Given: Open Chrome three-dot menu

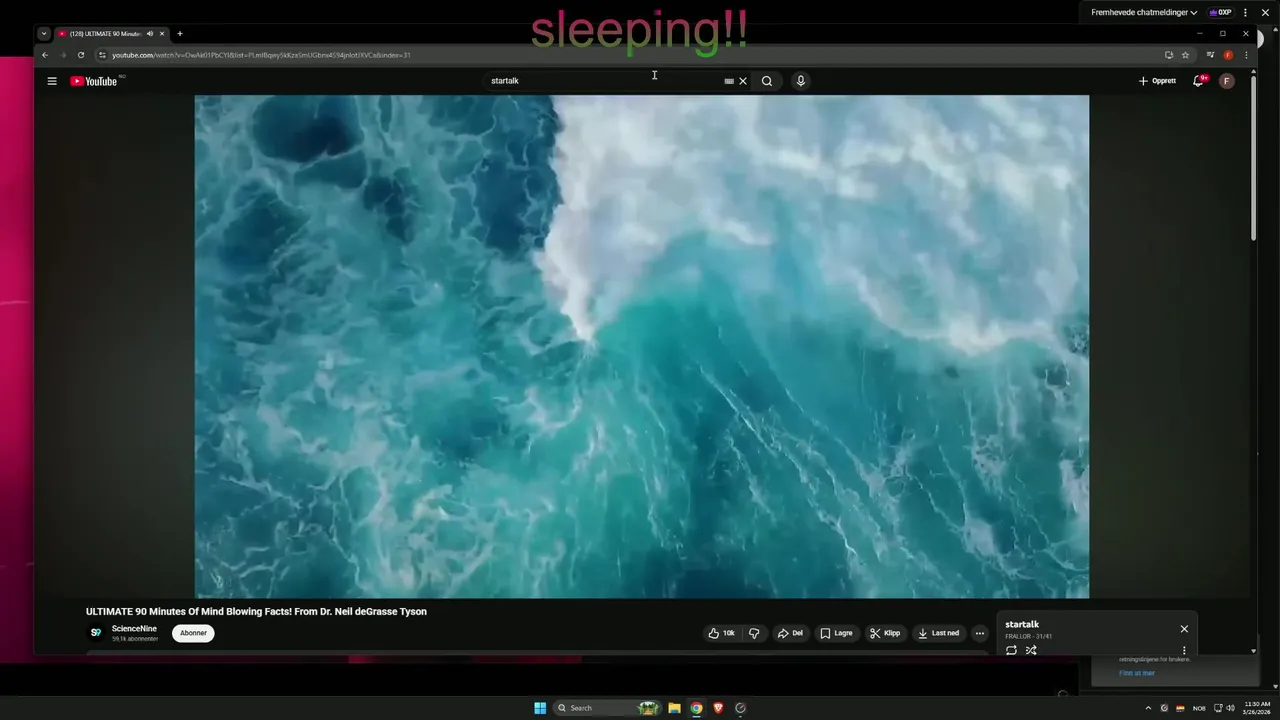Looking at the screenshot, I should (x=1246, y=55).
